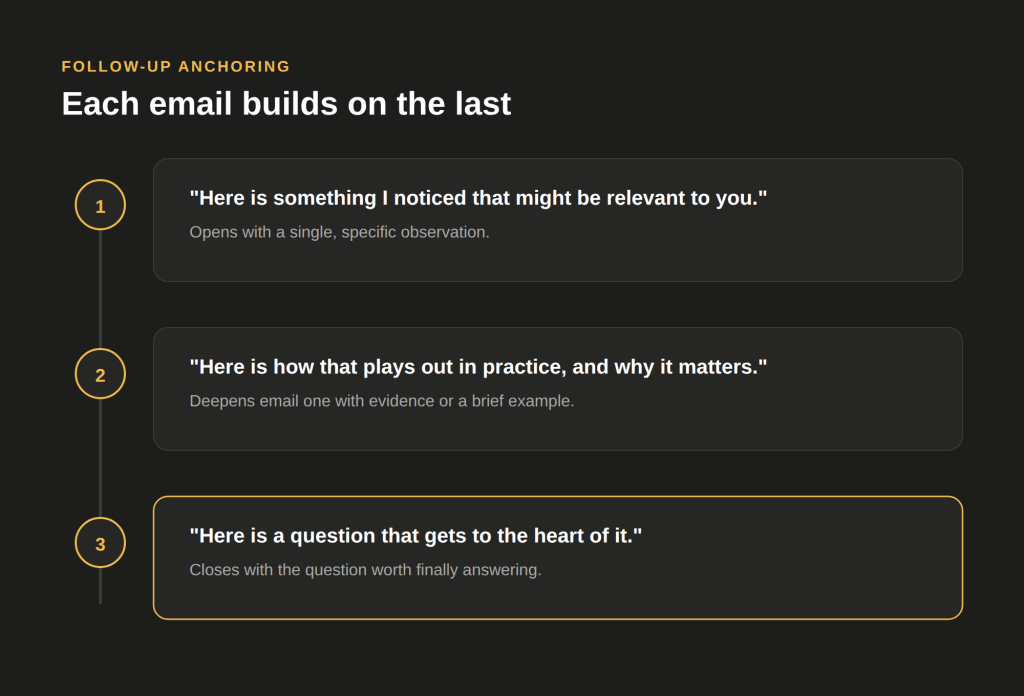Select the 'something I noticed' quote heading
Image resolution: width=1024 pixels, height=696 pixels.
click(478, 198)
